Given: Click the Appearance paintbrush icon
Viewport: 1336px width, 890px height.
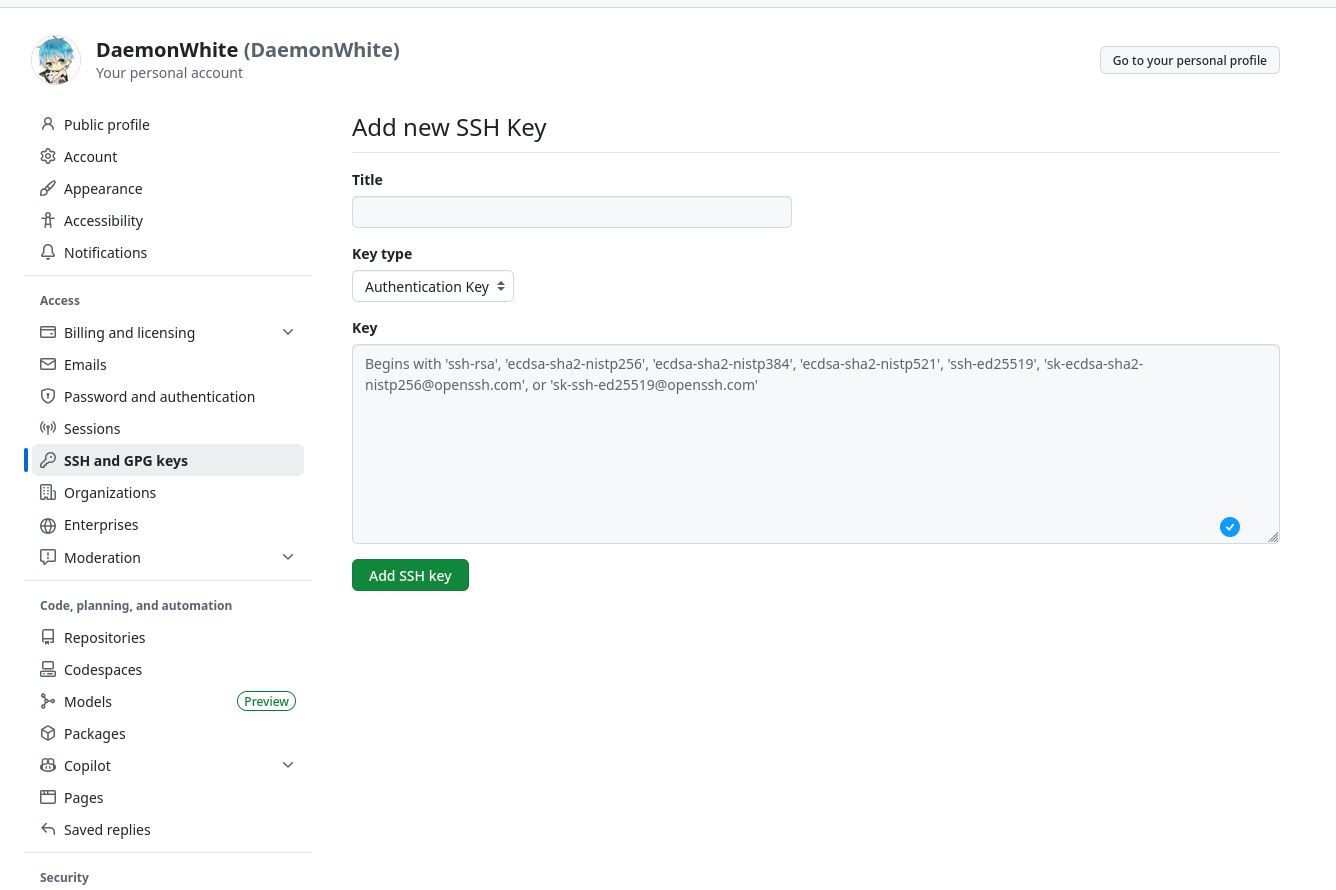Looking at the screenshot, I should pos(48,189).
